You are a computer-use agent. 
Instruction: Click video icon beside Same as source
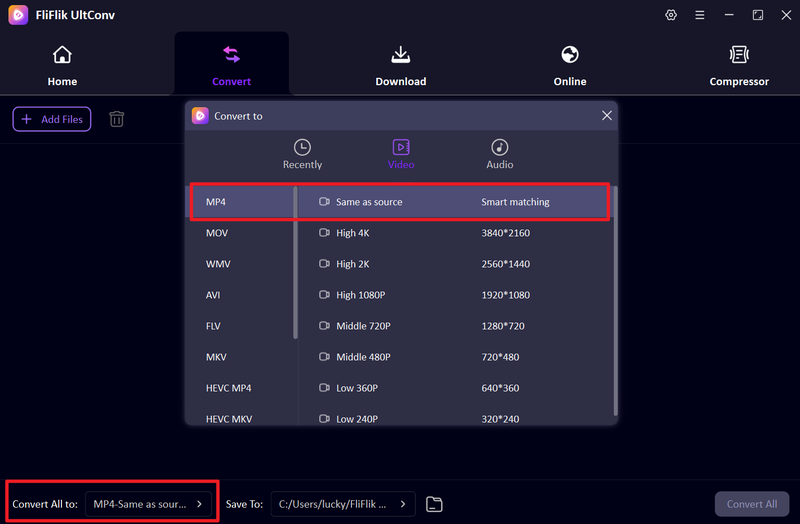click(324, 202)
